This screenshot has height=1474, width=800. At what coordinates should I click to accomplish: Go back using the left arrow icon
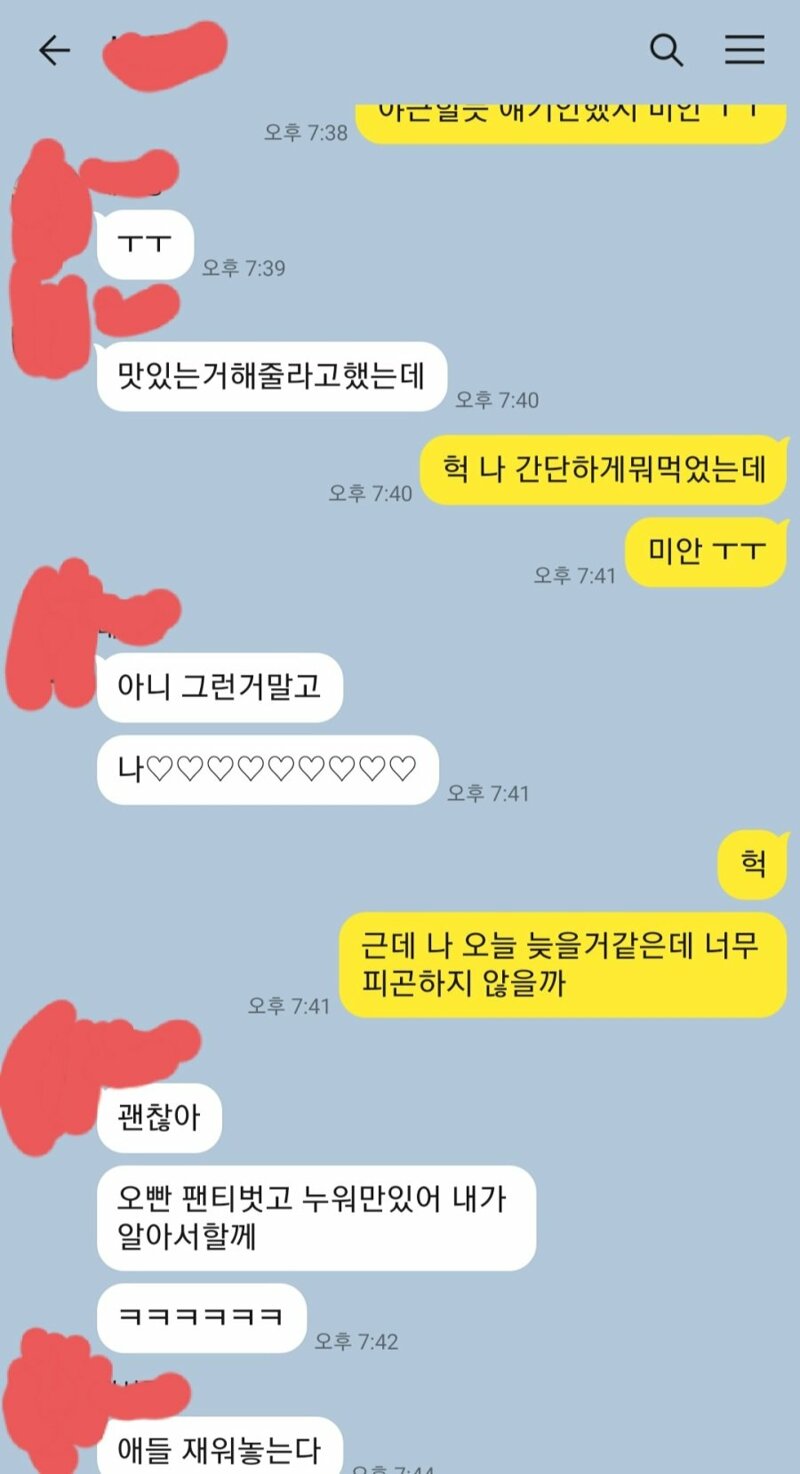(54, 50)
